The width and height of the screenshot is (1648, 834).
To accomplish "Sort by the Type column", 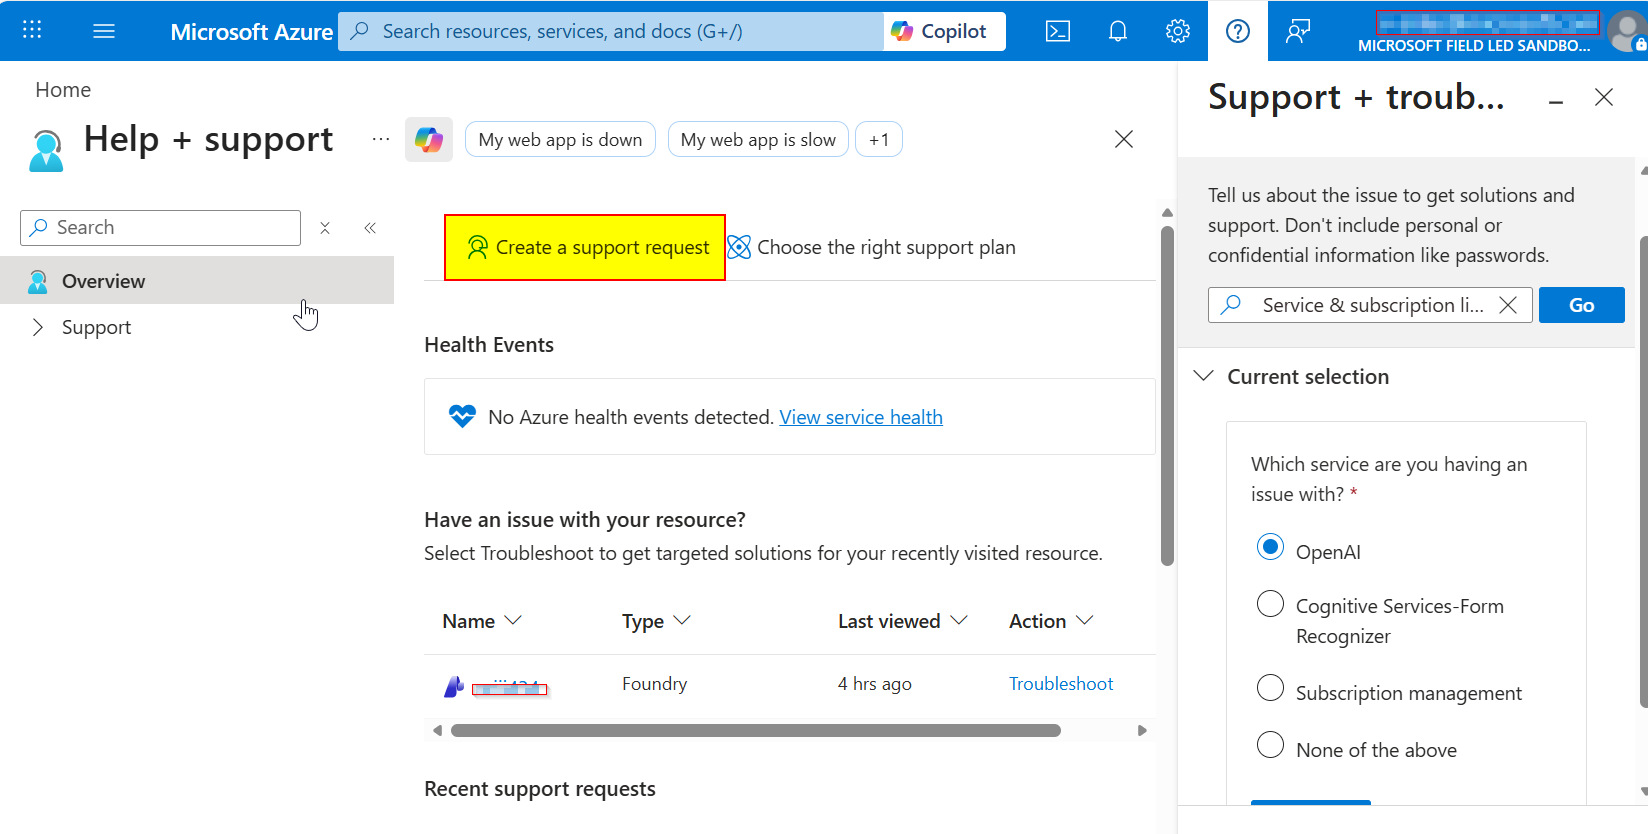I will point(656,621).
